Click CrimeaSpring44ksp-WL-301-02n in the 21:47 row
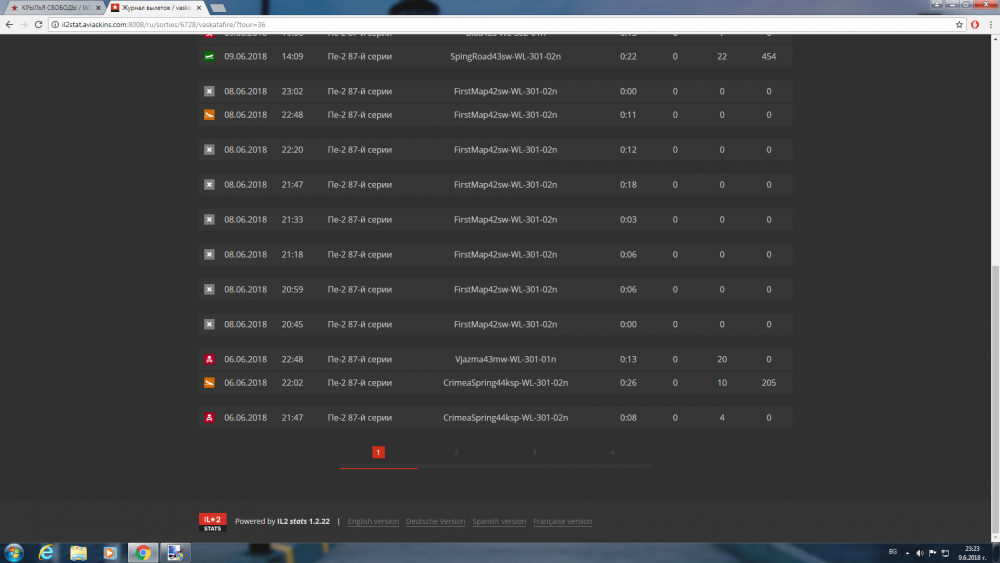 click(x=505, y=418)
